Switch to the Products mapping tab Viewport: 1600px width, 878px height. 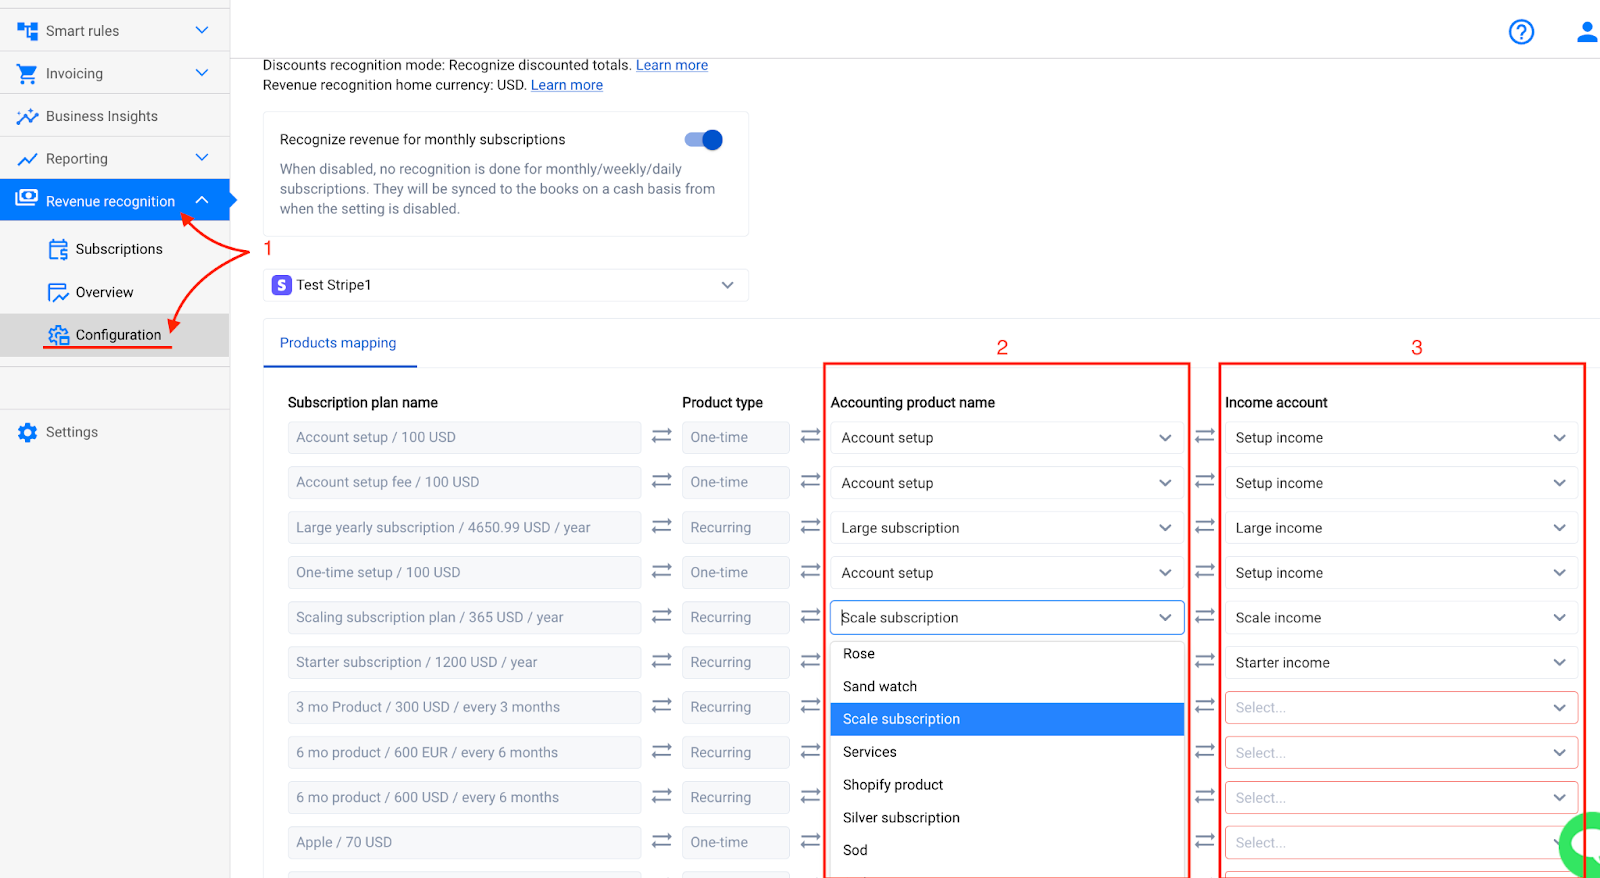[x=338, y=343]
